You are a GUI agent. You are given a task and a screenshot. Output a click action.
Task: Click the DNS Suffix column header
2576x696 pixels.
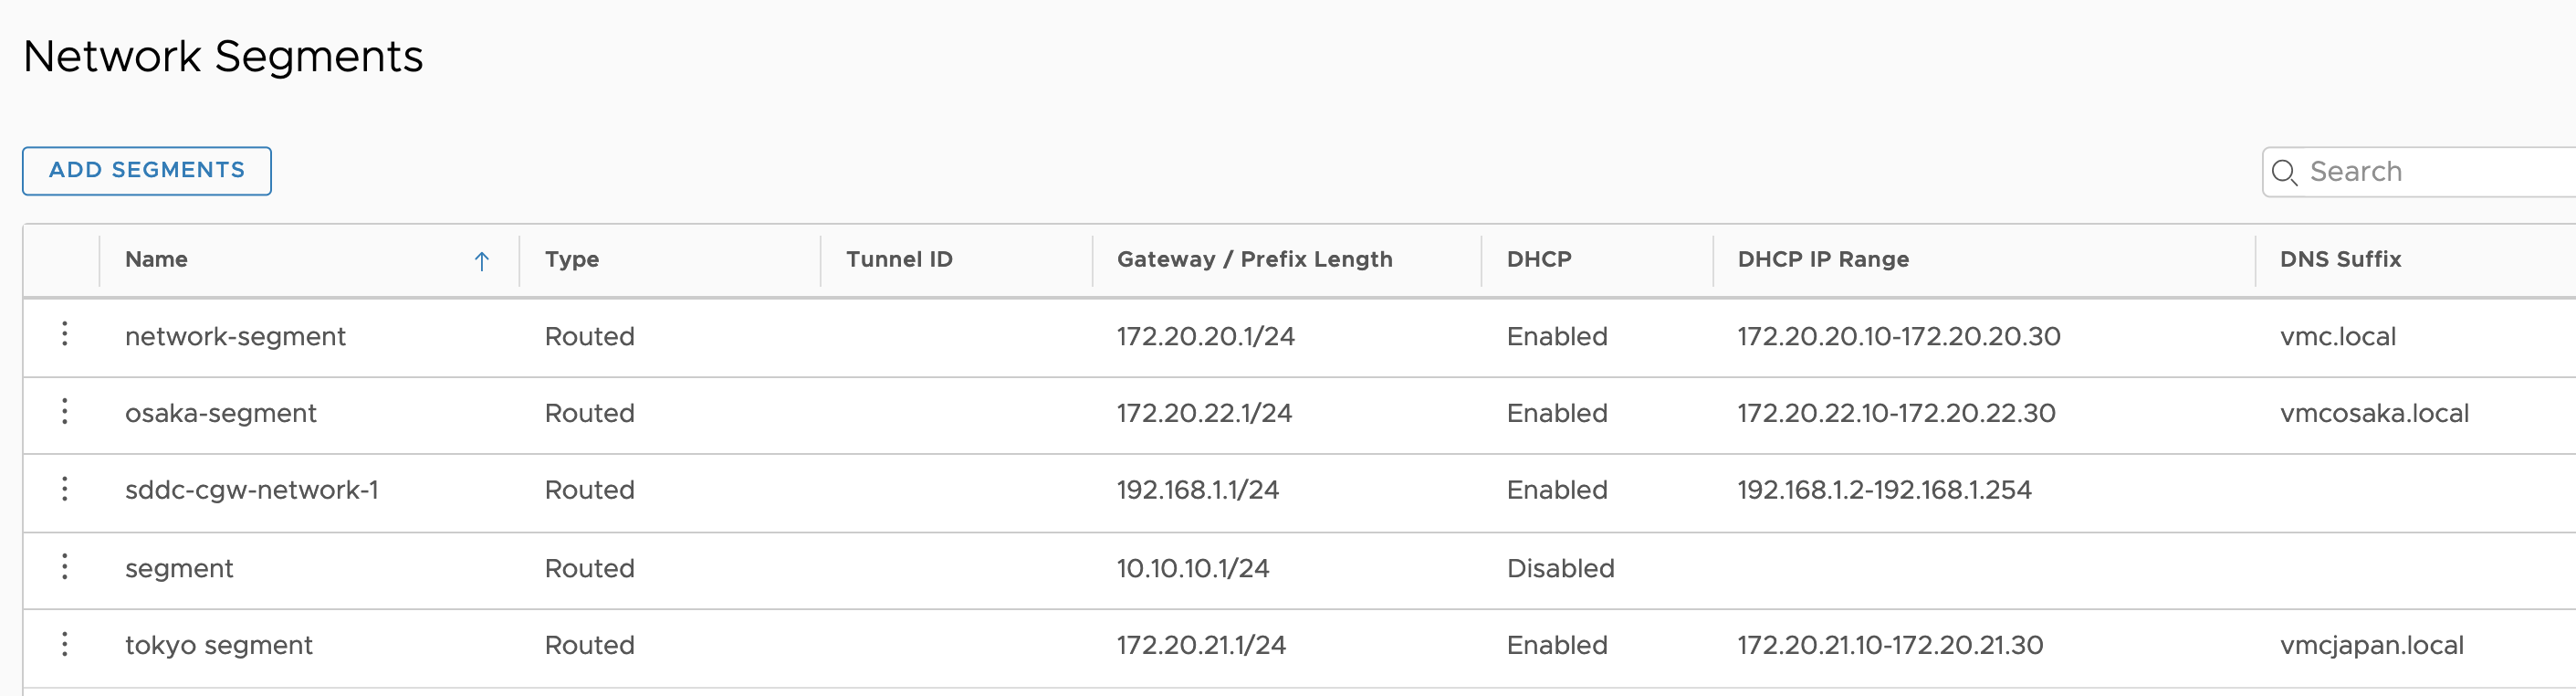tap(2340, 260)
